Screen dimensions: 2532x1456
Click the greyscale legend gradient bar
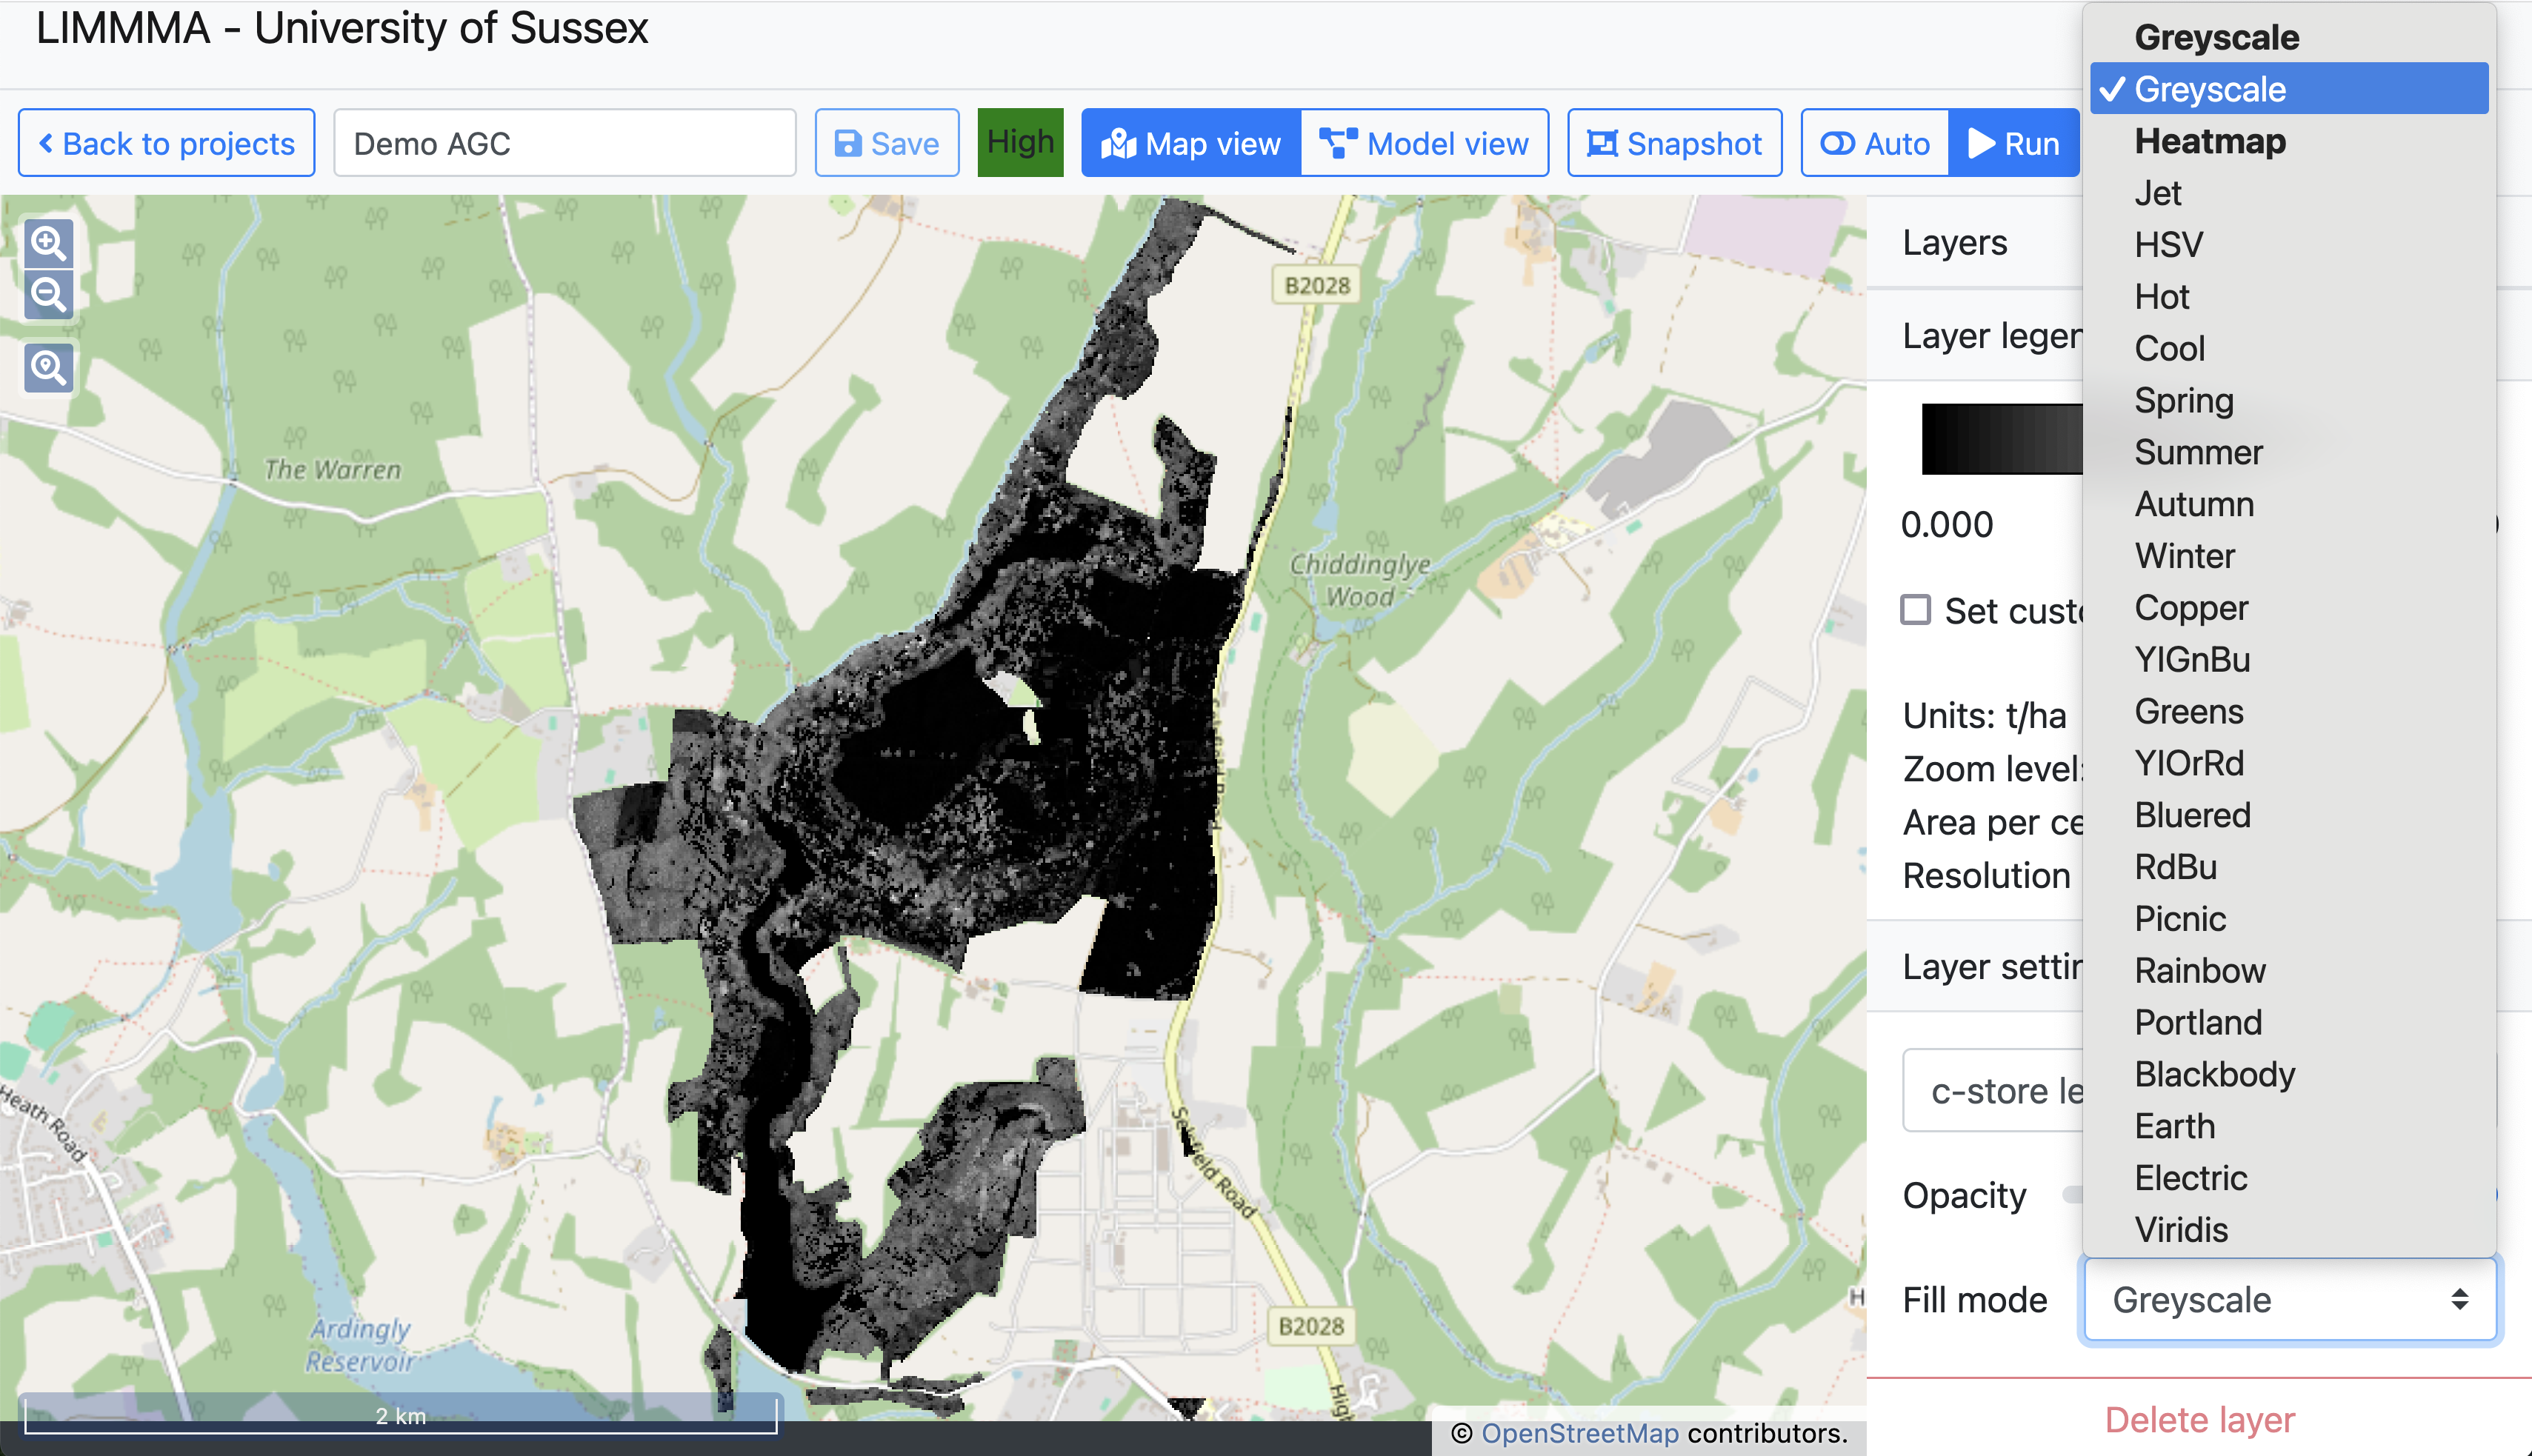[2001, 439]
